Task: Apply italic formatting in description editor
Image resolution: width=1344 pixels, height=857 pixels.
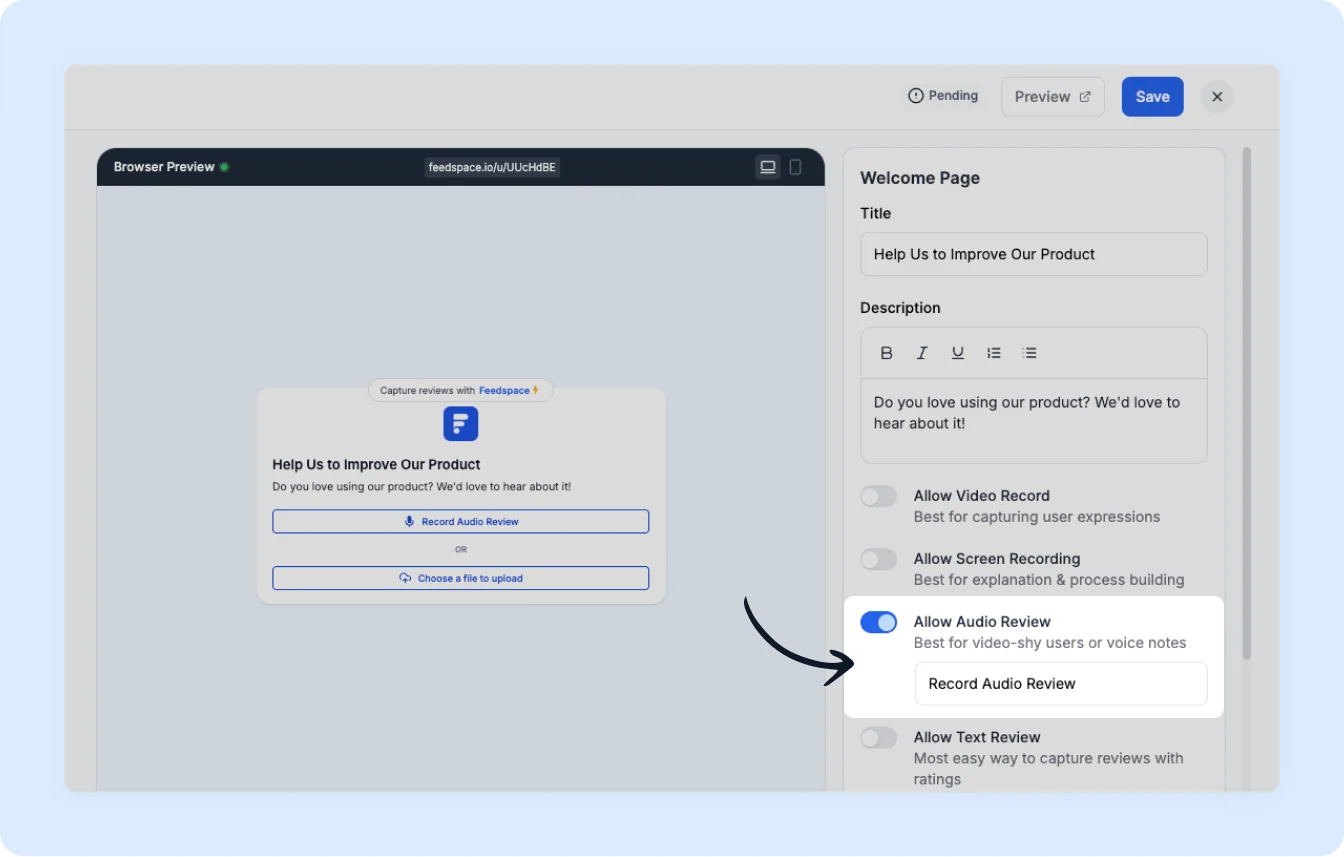Action: click(x=922, y=353)
